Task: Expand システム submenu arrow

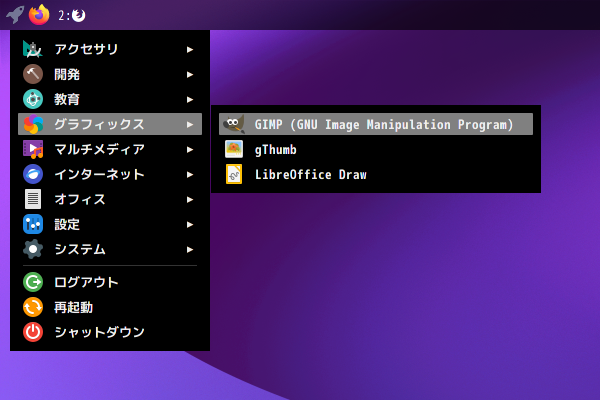Action: tap(190, 250)
